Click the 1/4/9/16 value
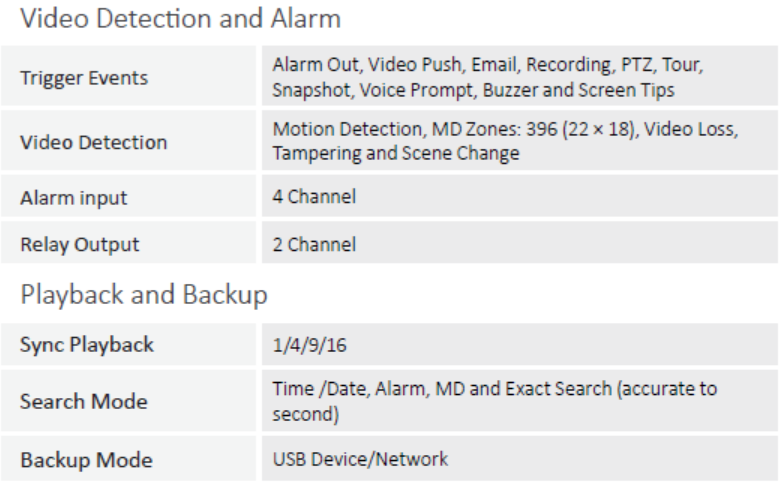This screenshot has height=483, width=781. (309, 345)
